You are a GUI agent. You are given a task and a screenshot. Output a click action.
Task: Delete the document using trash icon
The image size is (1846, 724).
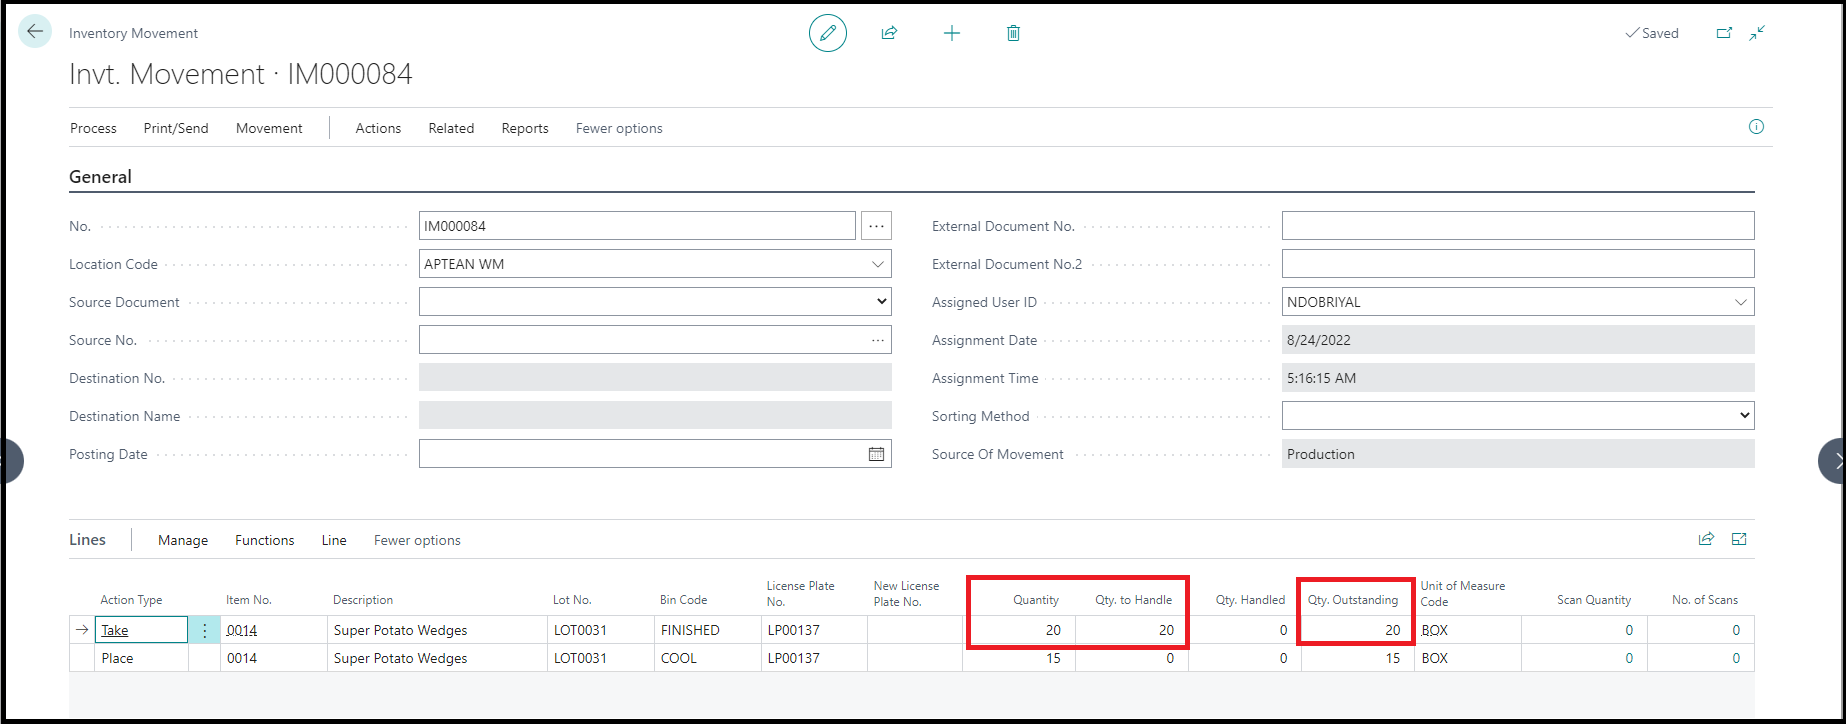(x=1013, y=33)
